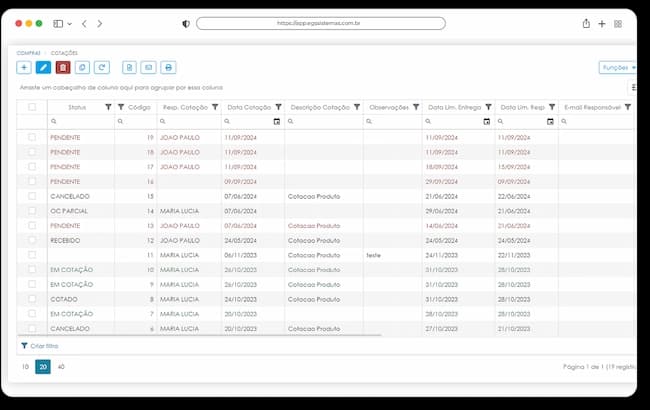Open filter for E-mail Responsável column

click(x=628, y=107)
